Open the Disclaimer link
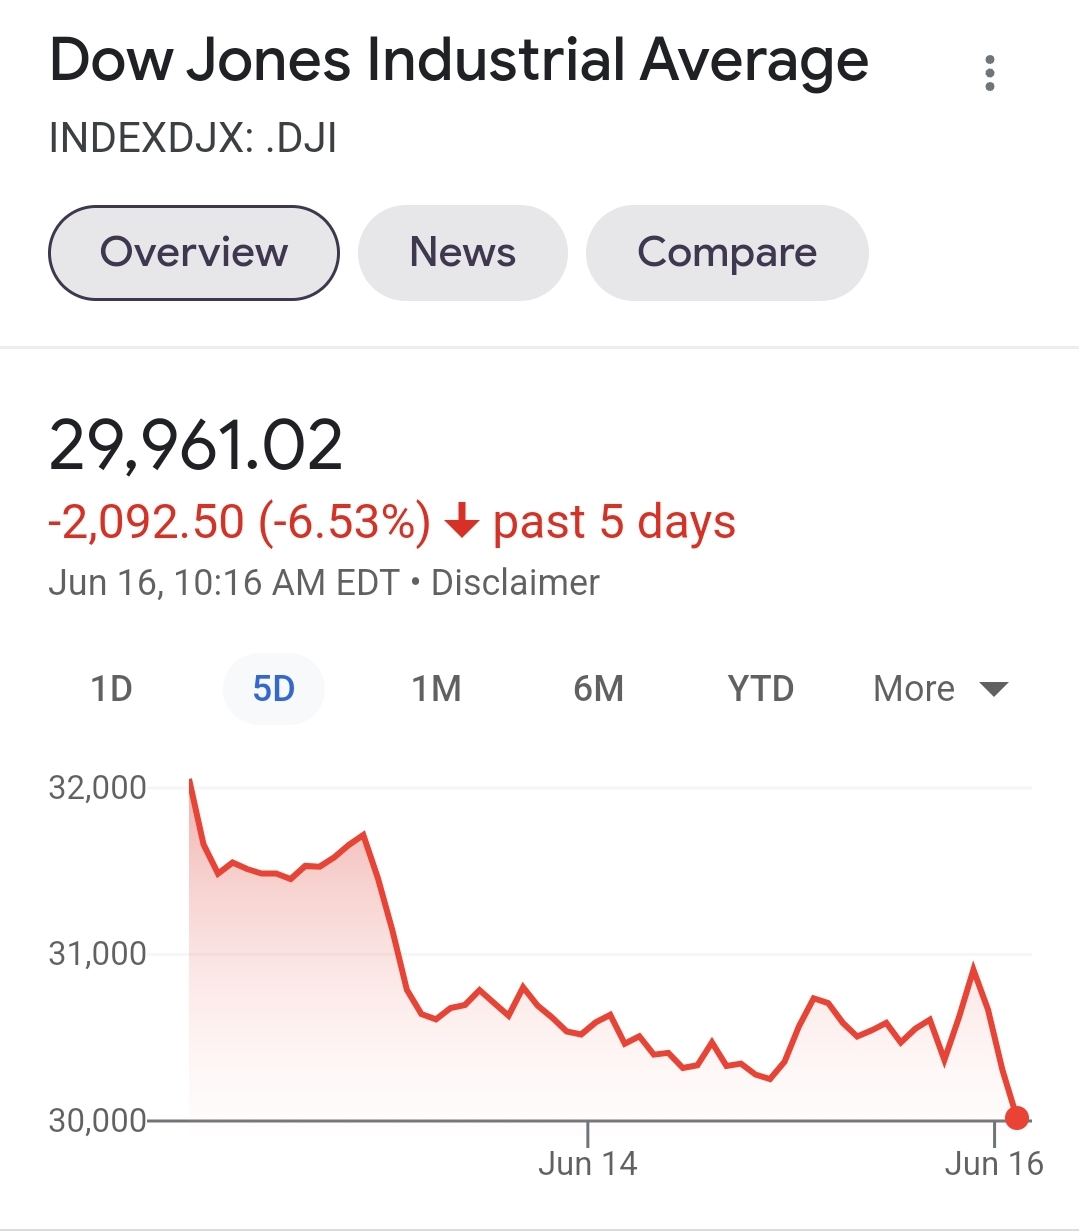This screenshot has width=1079, height=1231. [x=515, y=582]
